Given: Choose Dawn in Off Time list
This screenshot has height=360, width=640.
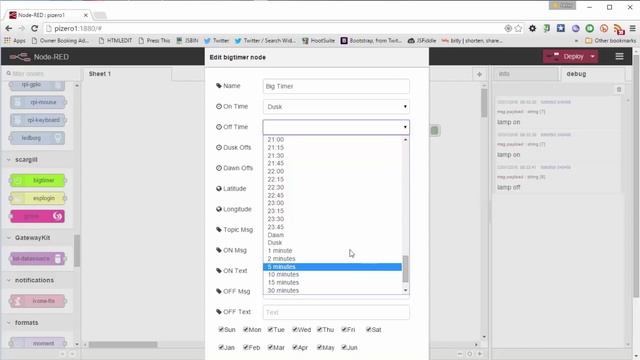Looking at the screenshot, I should (332, 235).
